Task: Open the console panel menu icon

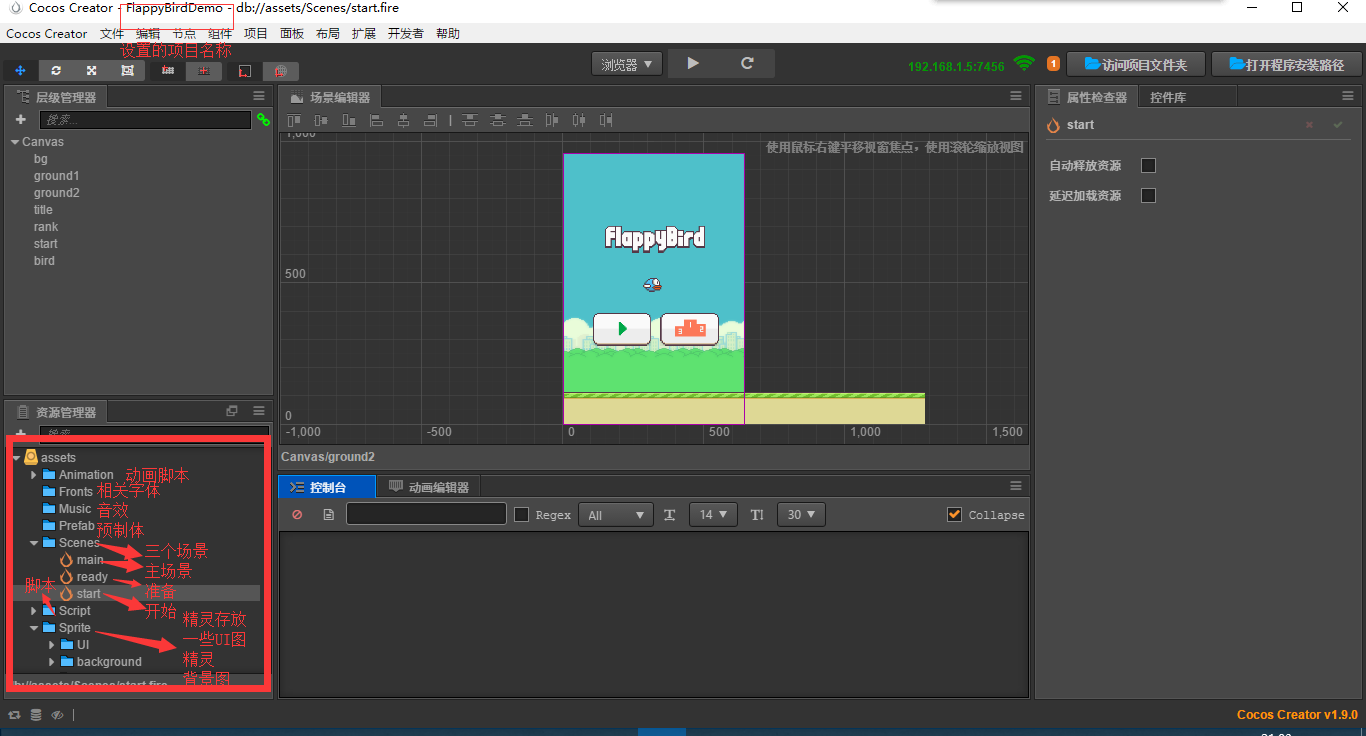Action: (x=1016, y=486)
